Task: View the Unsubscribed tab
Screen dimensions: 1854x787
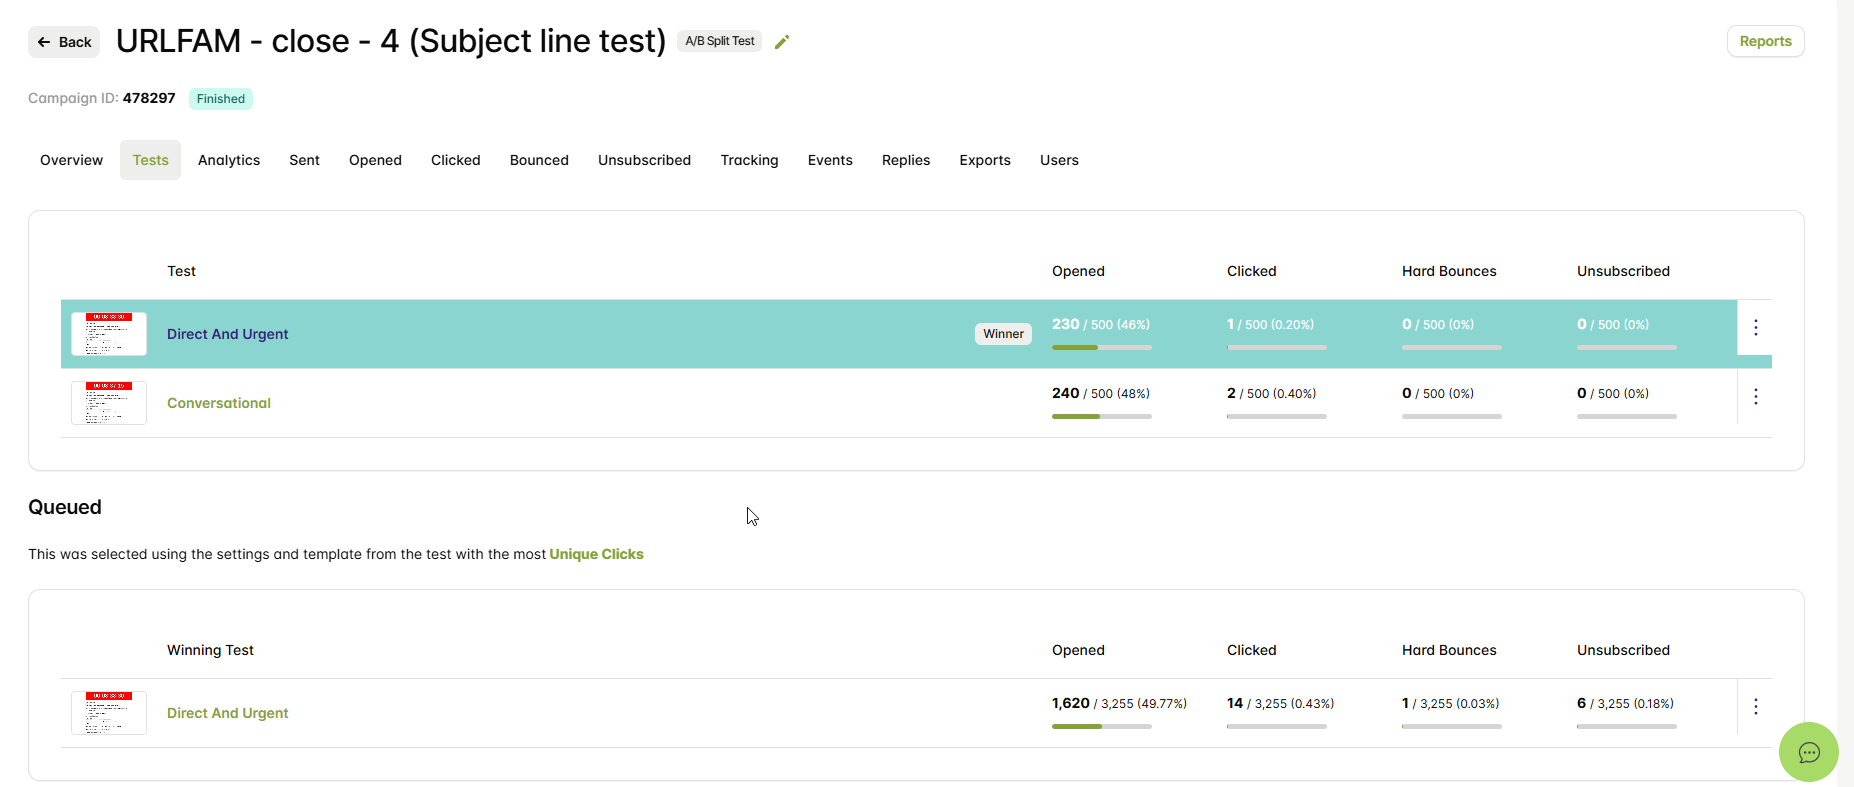Action: 644,160
